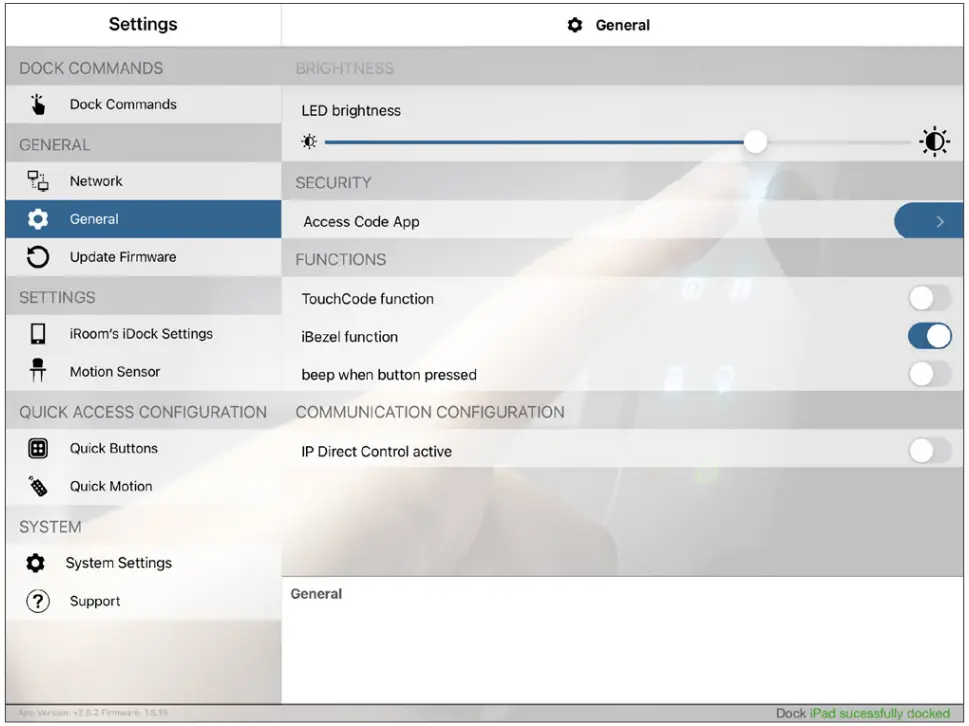Activate IP Direct Control
This screenshot has height=726, width=969.
pyautogui.click(x=929, y=451)
